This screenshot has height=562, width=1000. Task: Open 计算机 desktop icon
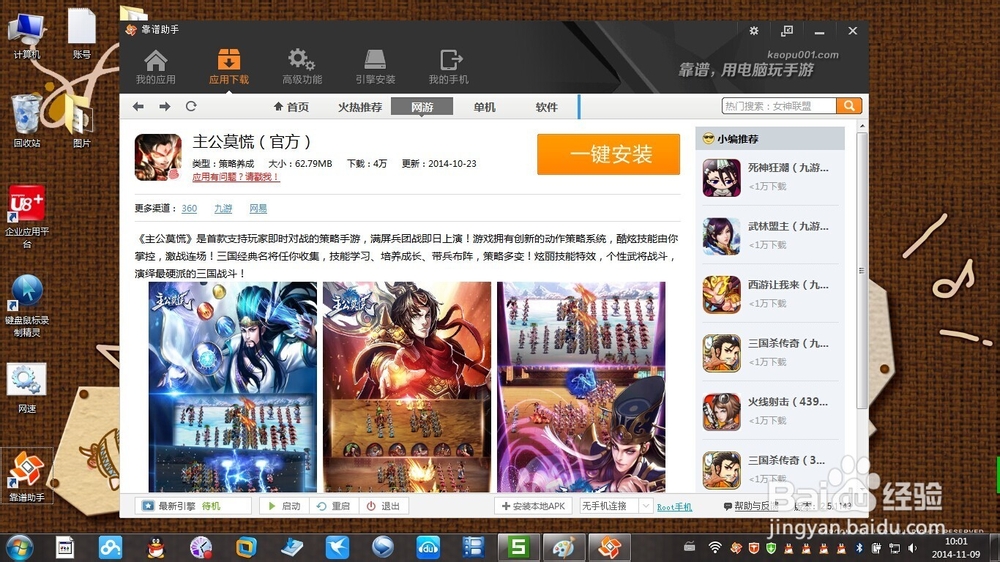coord(27,35)
